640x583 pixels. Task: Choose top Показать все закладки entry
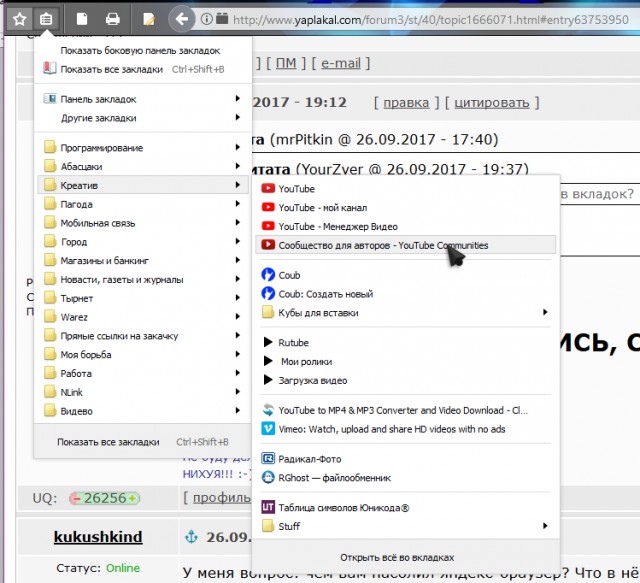pyautogui.click(x=143, y=69)
